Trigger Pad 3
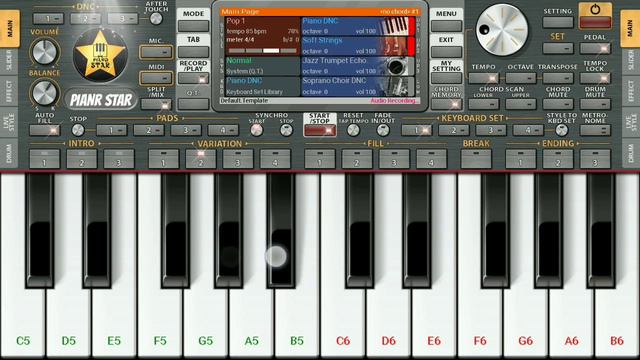Image resolution: width=640 pixels, height=360 pixels. coord(186,131)
